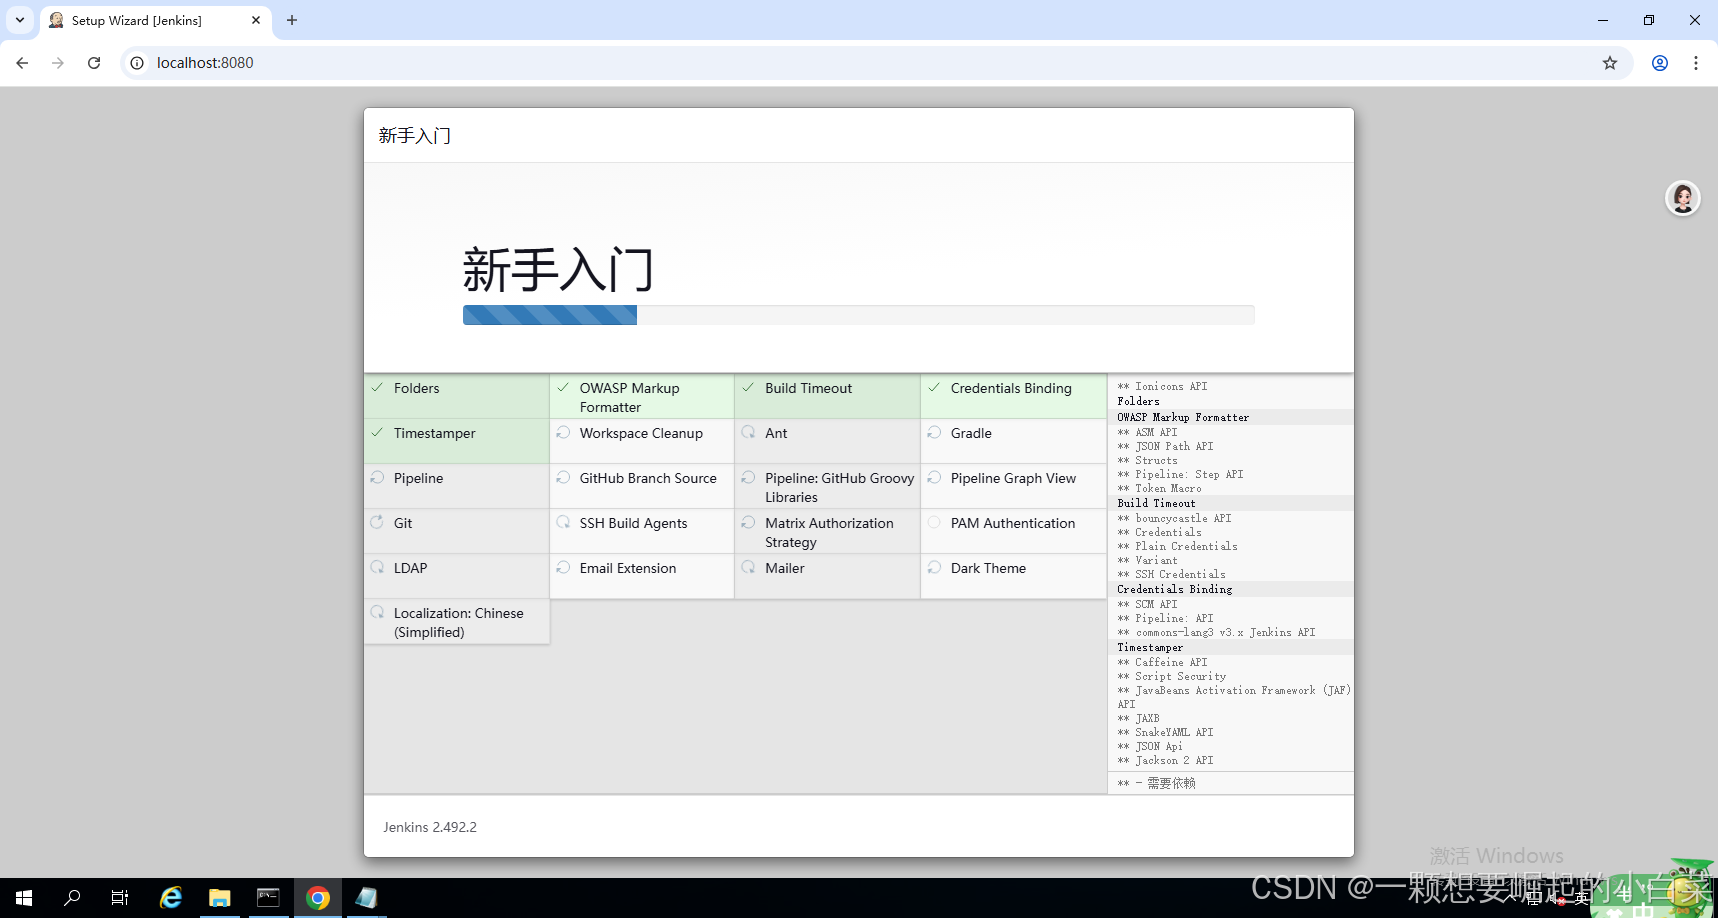1718x918 pixels.
Task: Reload the Jenkins page
Action: click(x=94, y=63)
